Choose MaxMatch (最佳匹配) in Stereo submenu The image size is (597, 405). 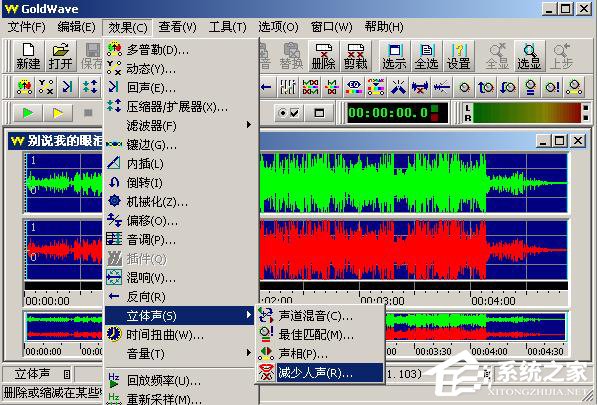coord(320,335)
